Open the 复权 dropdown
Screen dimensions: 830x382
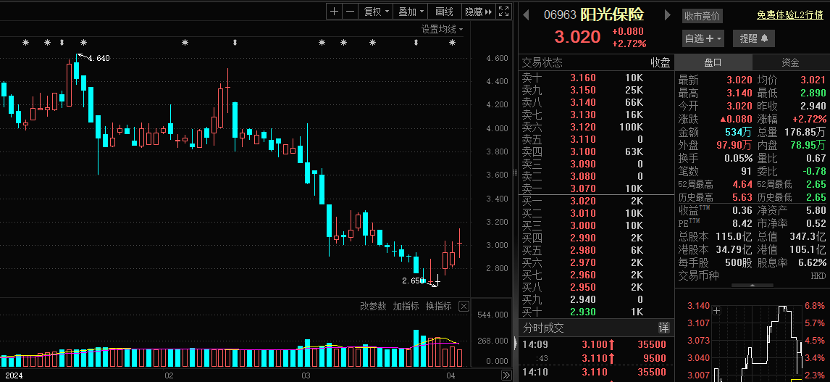tap(375, 12)
